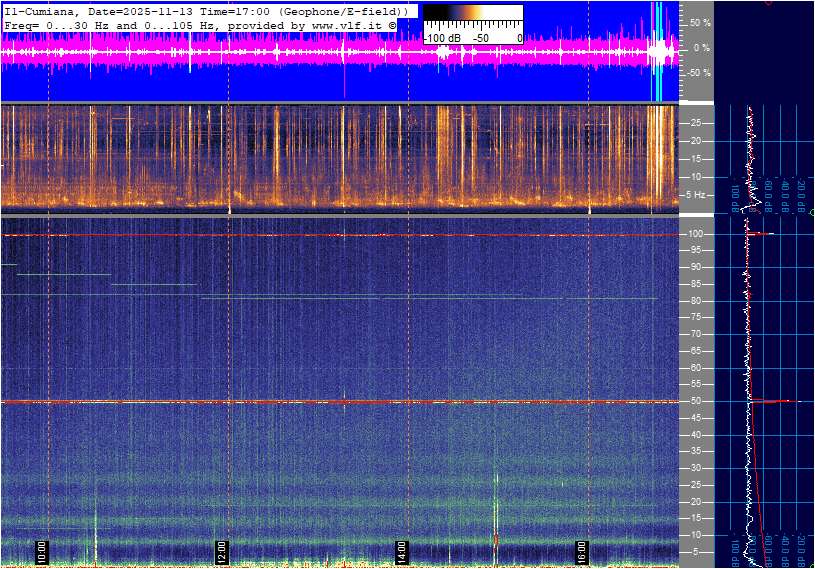Click the 100 Hz mark on frequency axis

tap(695, 234)
